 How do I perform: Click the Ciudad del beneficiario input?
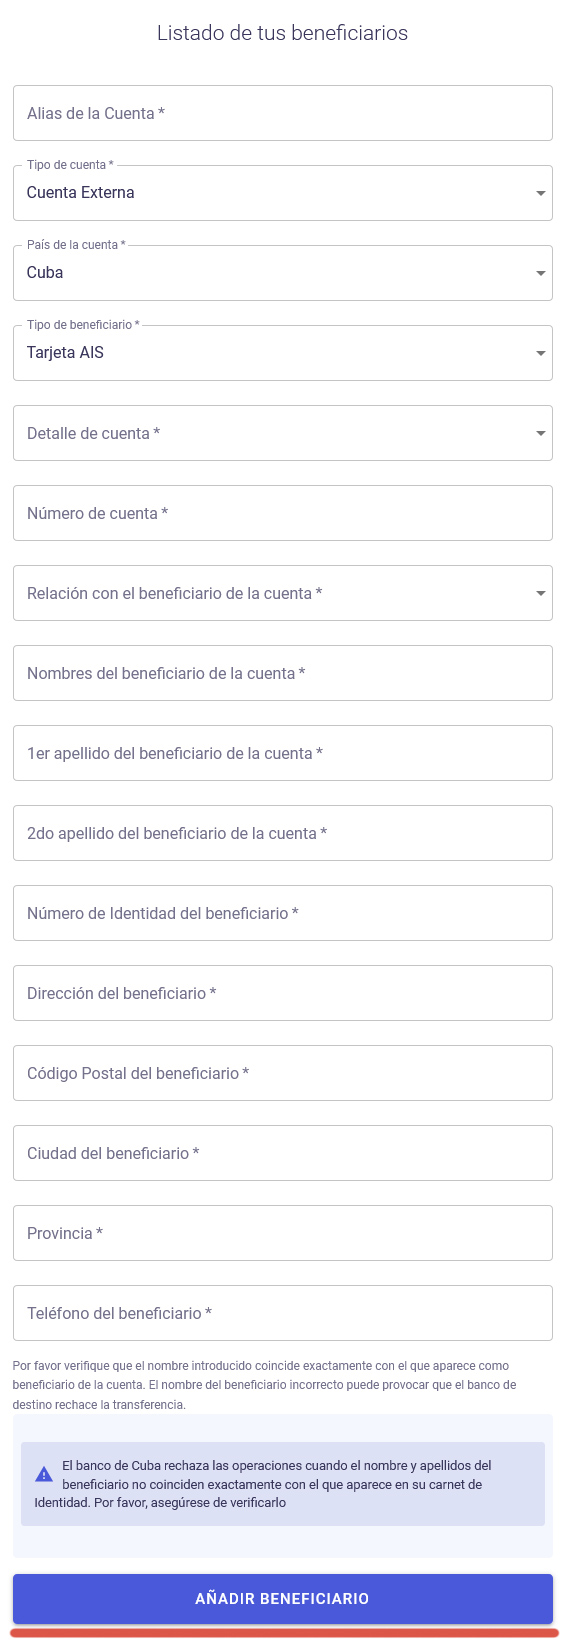(283, 1153)
